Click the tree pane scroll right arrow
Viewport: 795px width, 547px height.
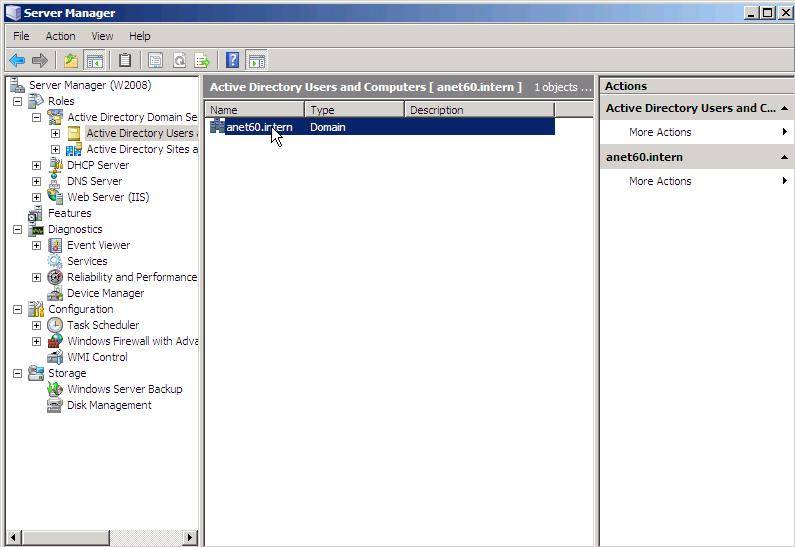(x=190, y=537)
